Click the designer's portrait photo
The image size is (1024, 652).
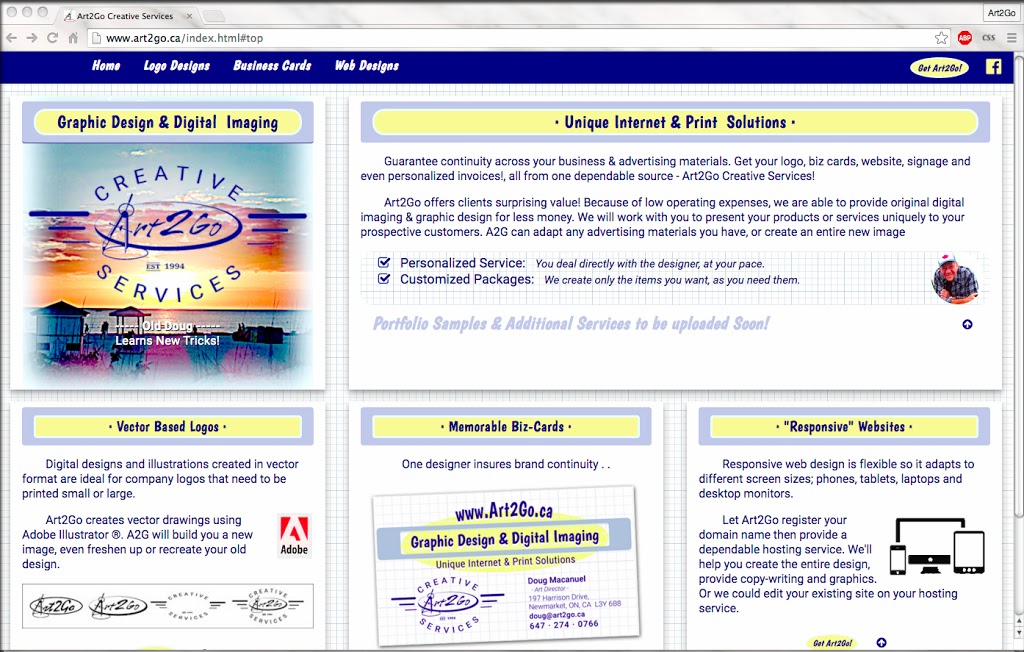(955, 278)
